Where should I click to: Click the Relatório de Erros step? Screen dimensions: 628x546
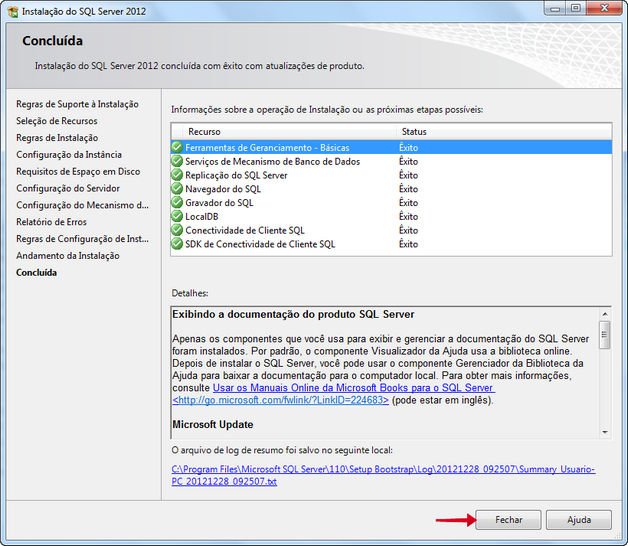[51, 222]
